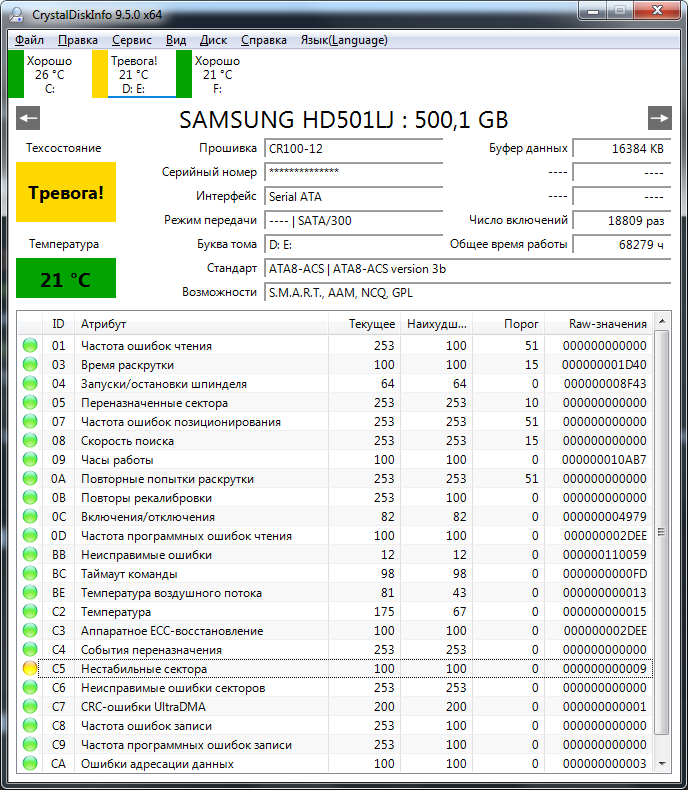This screenshot has width=688, height=794.
Task: Click power on count field 18809 раз
Action: pos(622,220)
